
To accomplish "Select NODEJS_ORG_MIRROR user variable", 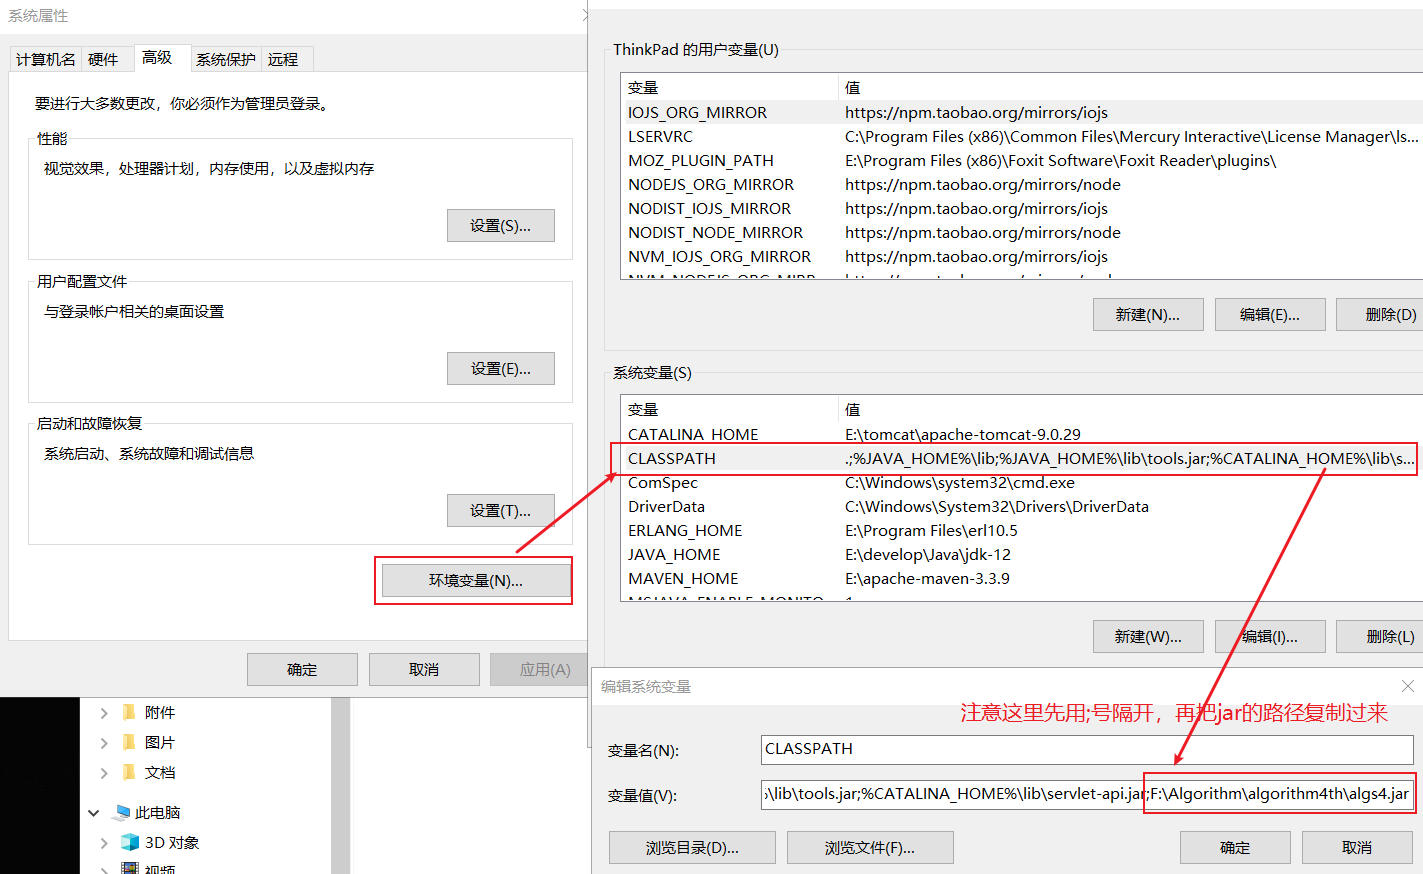I will tap(1020, 184).
